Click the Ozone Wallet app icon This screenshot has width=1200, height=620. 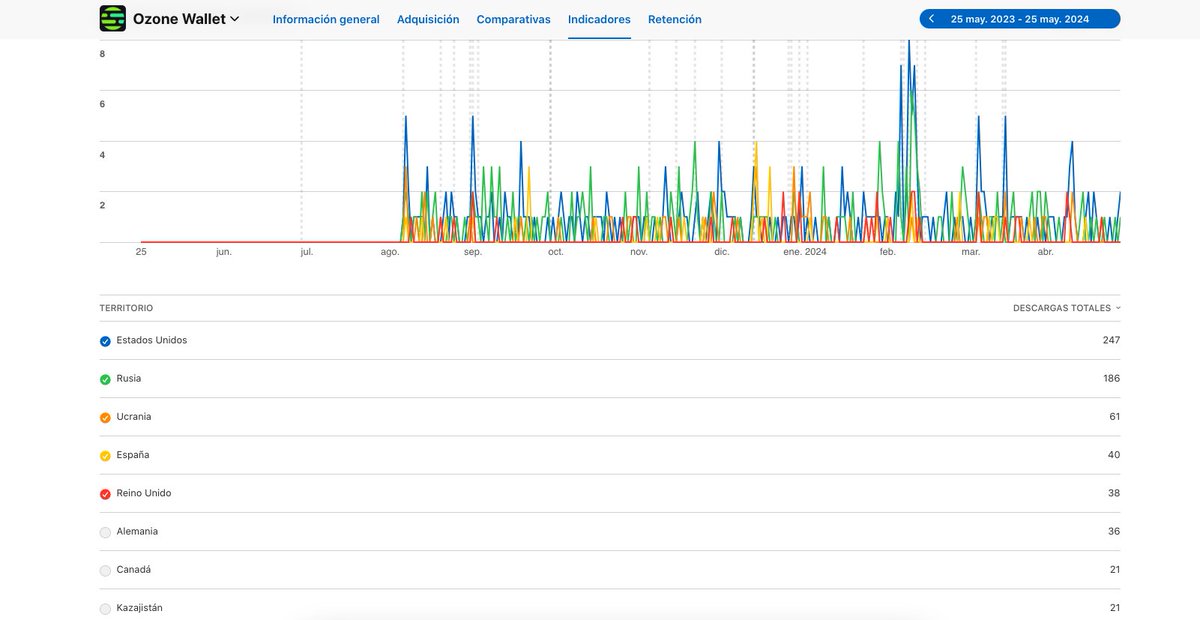click(113, 18)
